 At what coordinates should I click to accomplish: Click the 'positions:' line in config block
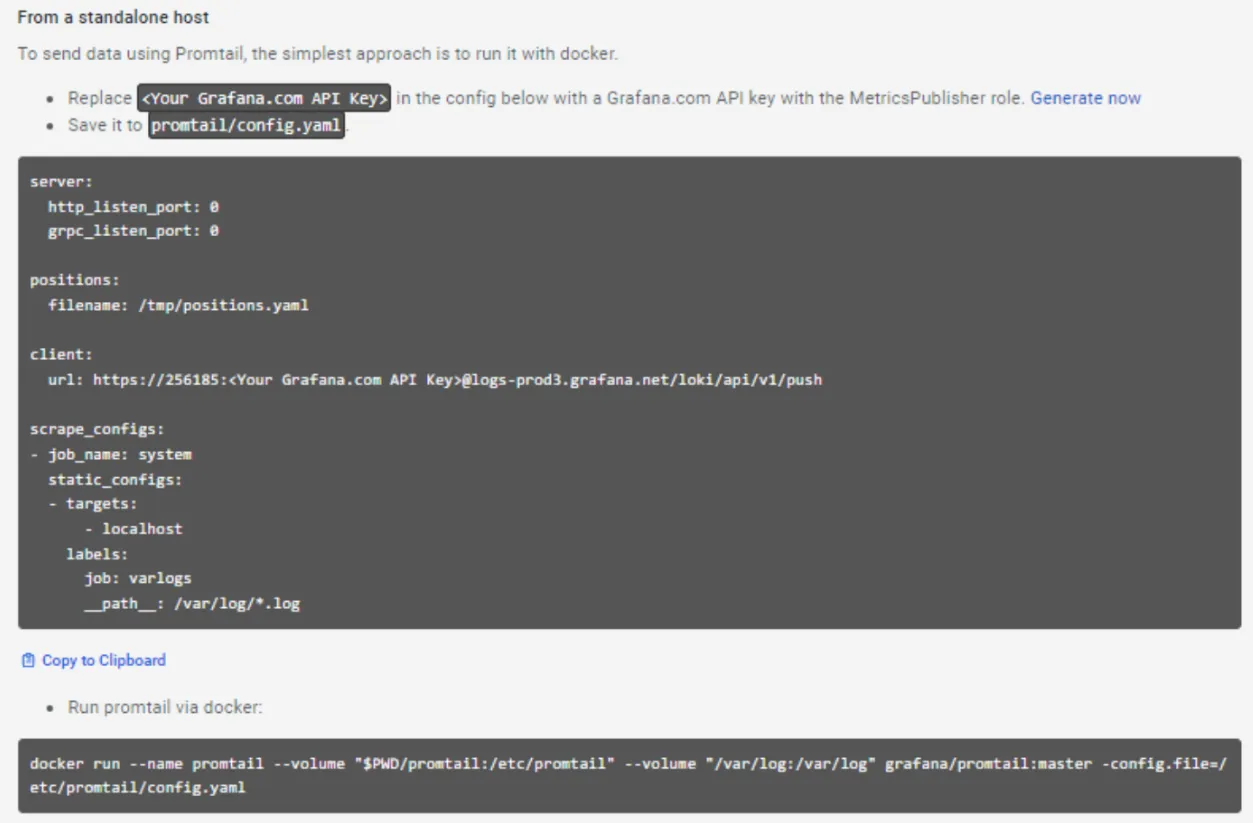point(74,280)
